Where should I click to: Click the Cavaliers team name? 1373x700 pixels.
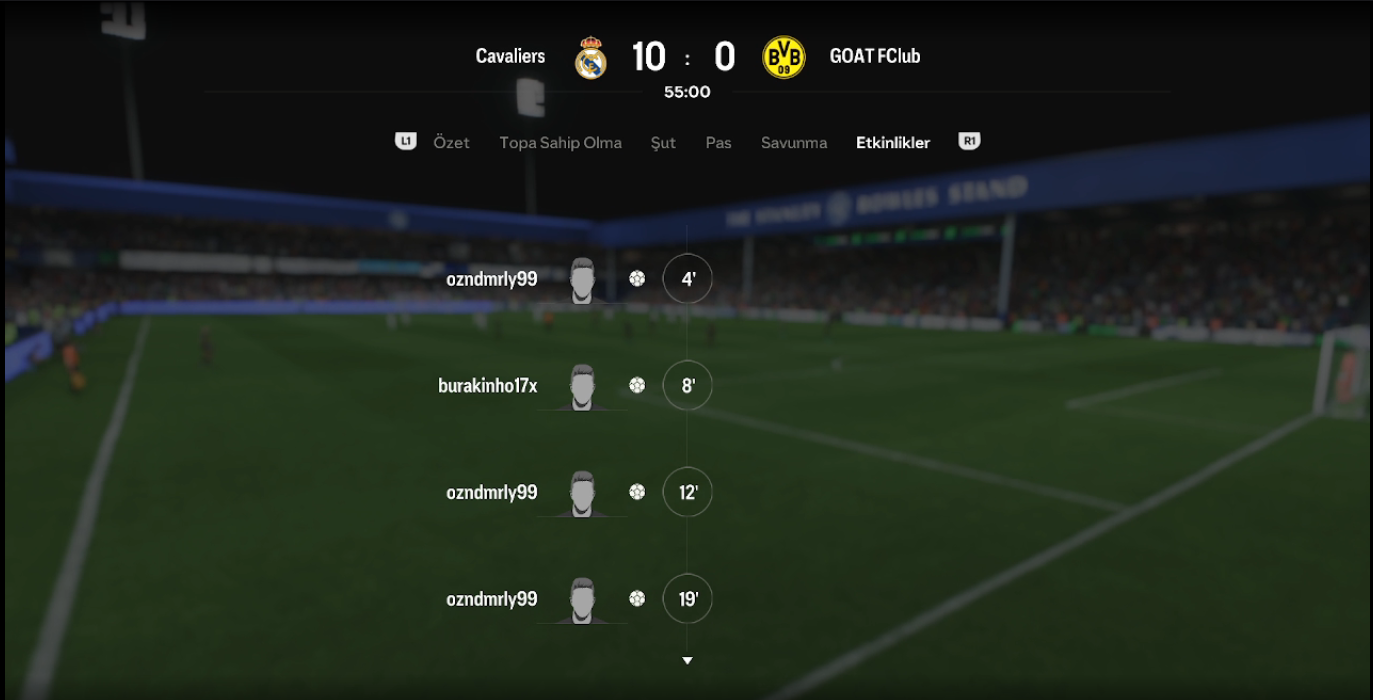point(510,56)
